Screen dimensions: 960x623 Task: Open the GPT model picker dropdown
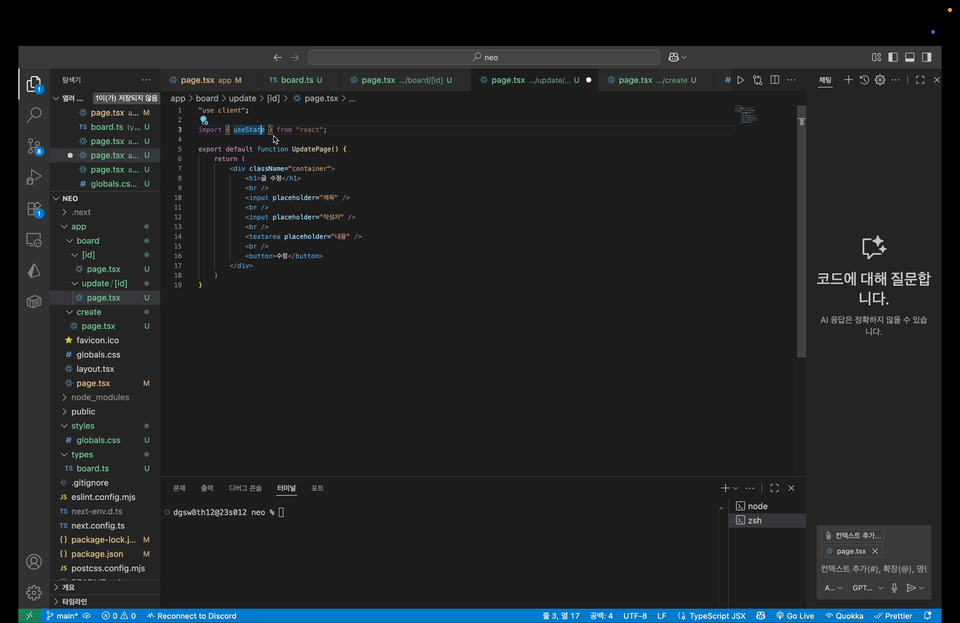[x=868, y=588]
